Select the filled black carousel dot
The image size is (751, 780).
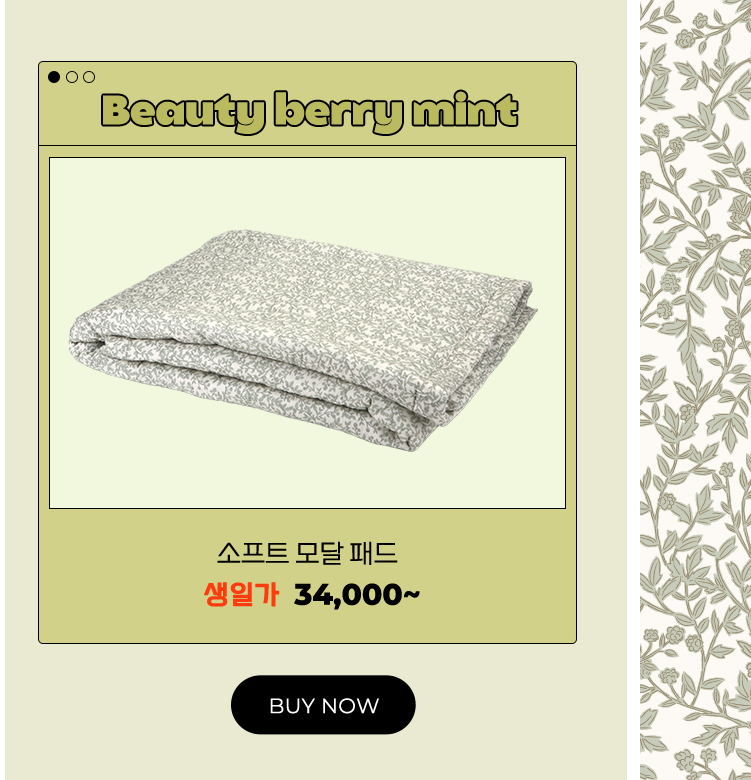54,77
